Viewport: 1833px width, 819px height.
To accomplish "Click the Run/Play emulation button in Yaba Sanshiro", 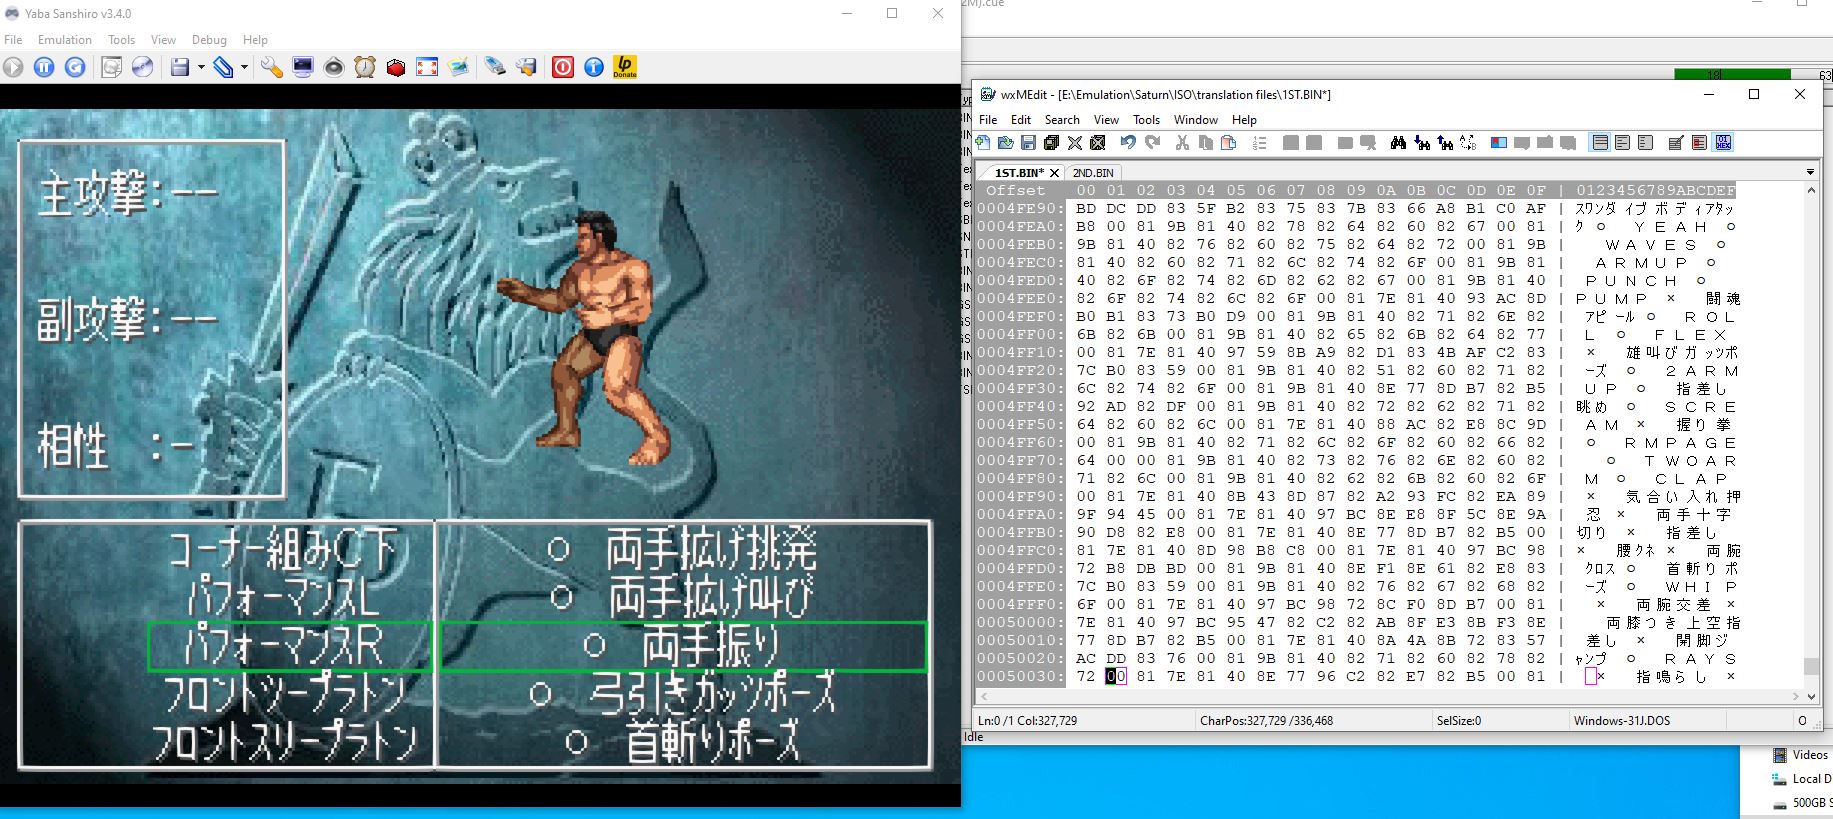I will point(13,67).
